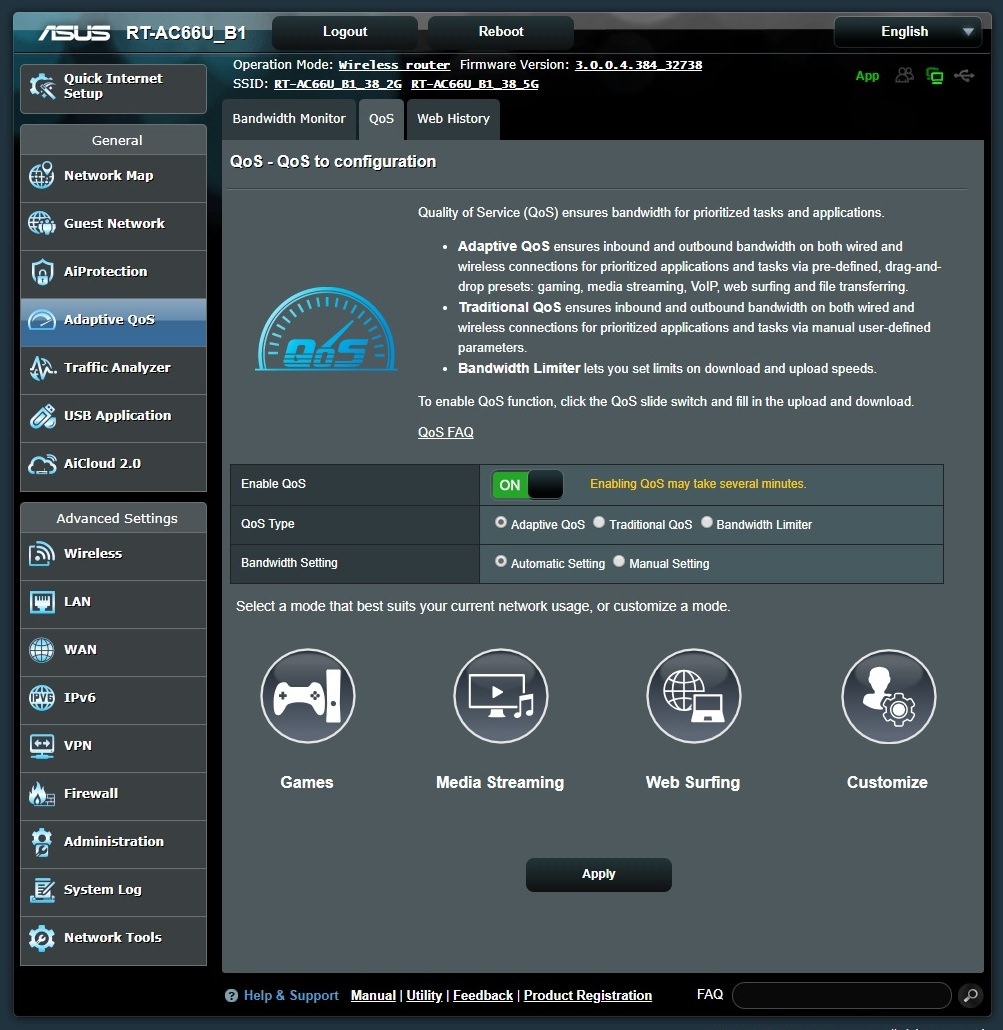
Task: Click the Media Streaming mode label
Action: pyautogui.click(x=500, y=782)
